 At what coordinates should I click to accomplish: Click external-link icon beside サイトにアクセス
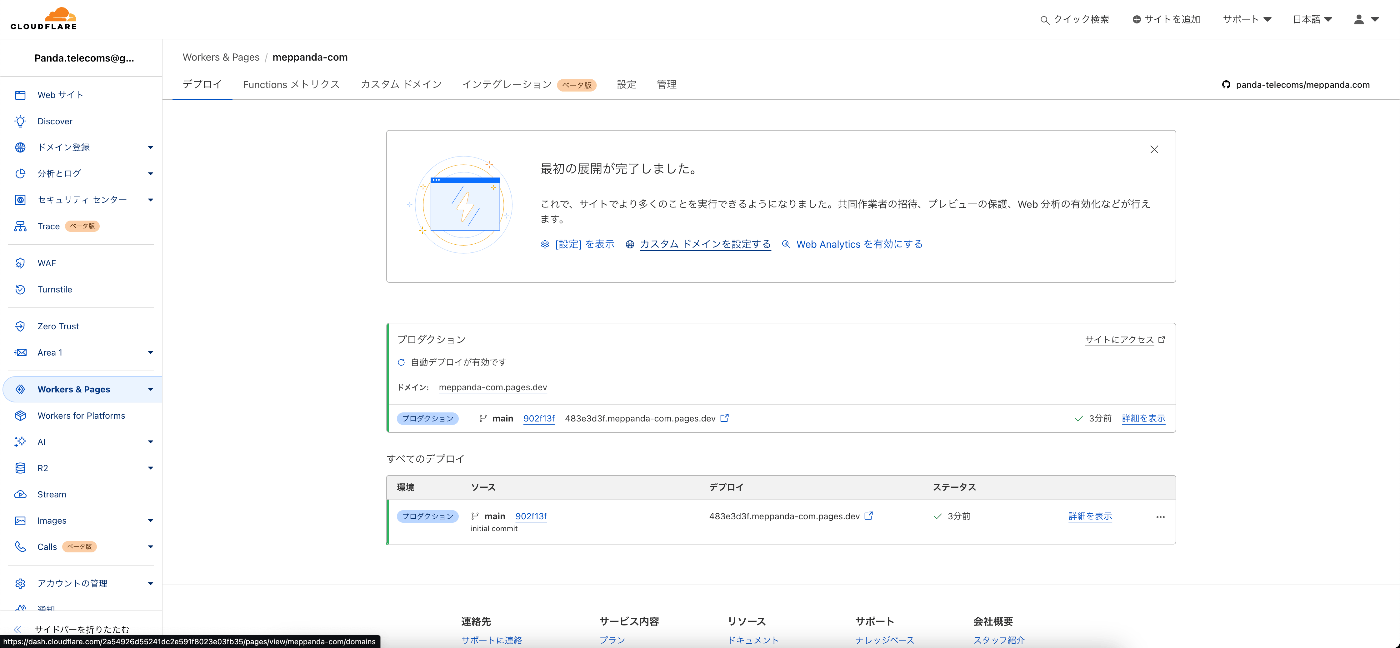coord(1162,340)
